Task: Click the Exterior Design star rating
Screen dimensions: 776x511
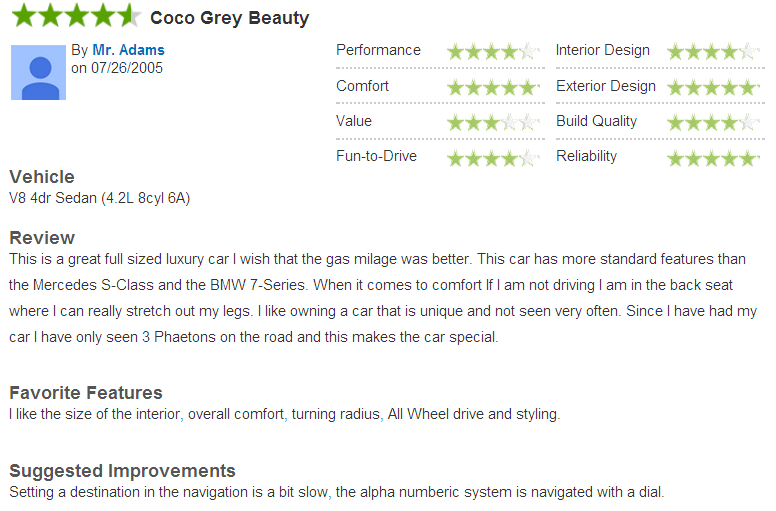Action: click(713, 88)
